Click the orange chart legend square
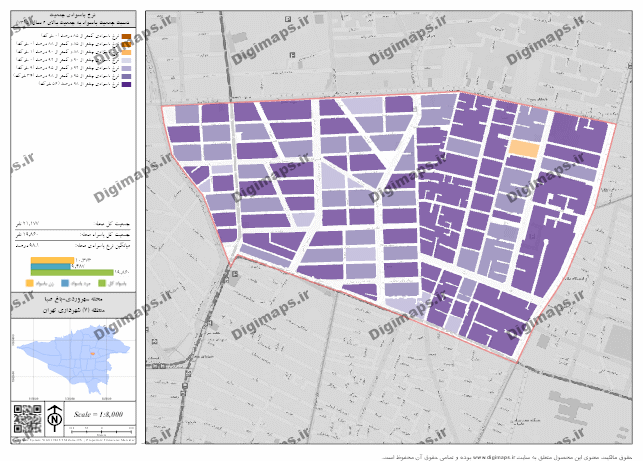The height and width of the screenshot is (461, 643). coord(30,283)
